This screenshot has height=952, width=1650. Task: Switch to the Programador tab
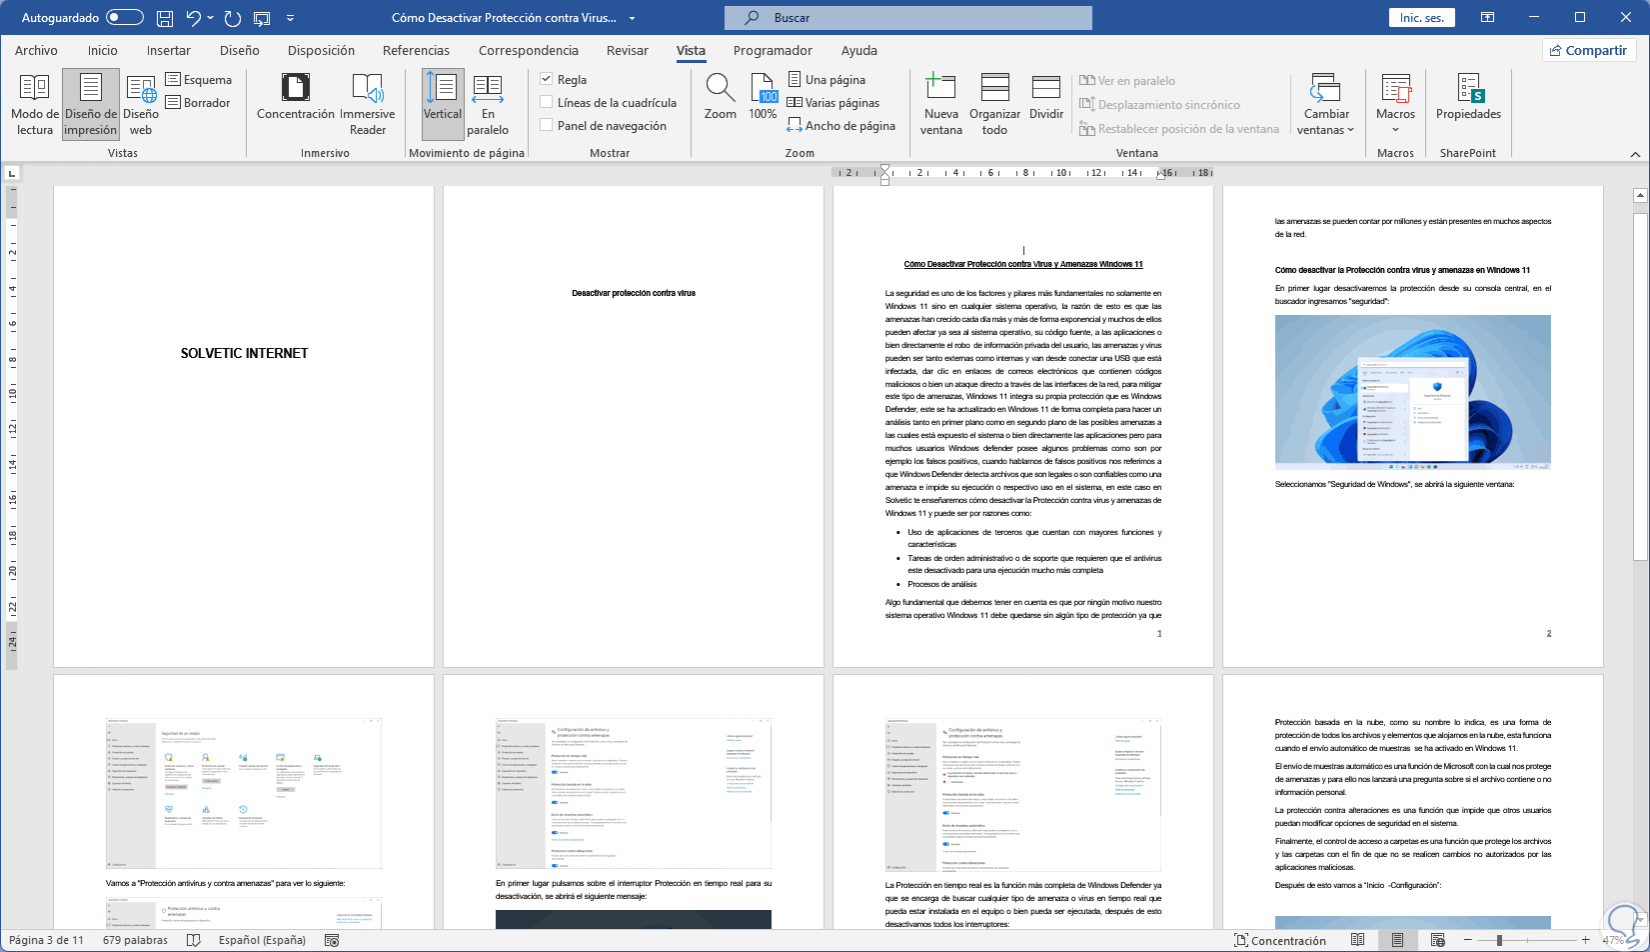coord(773,50)
